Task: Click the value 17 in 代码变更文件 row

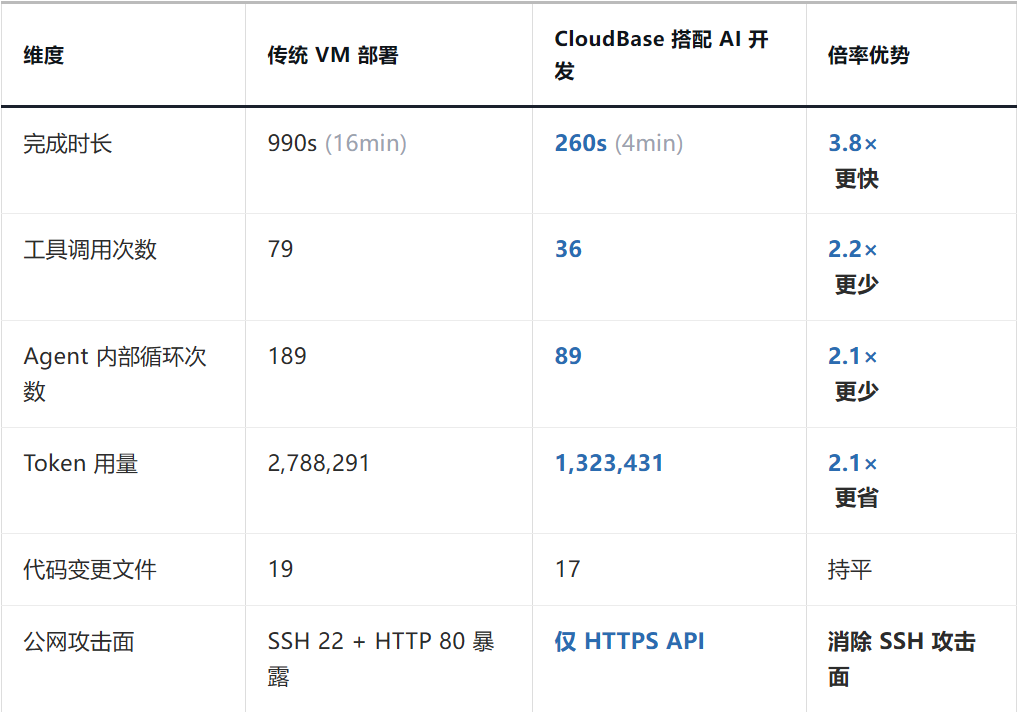Action: tap(567, 569)
